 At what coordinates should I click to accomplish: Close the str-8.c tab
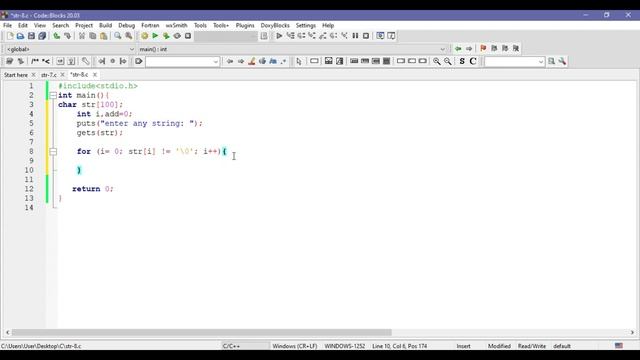click(x=95, y=75)
